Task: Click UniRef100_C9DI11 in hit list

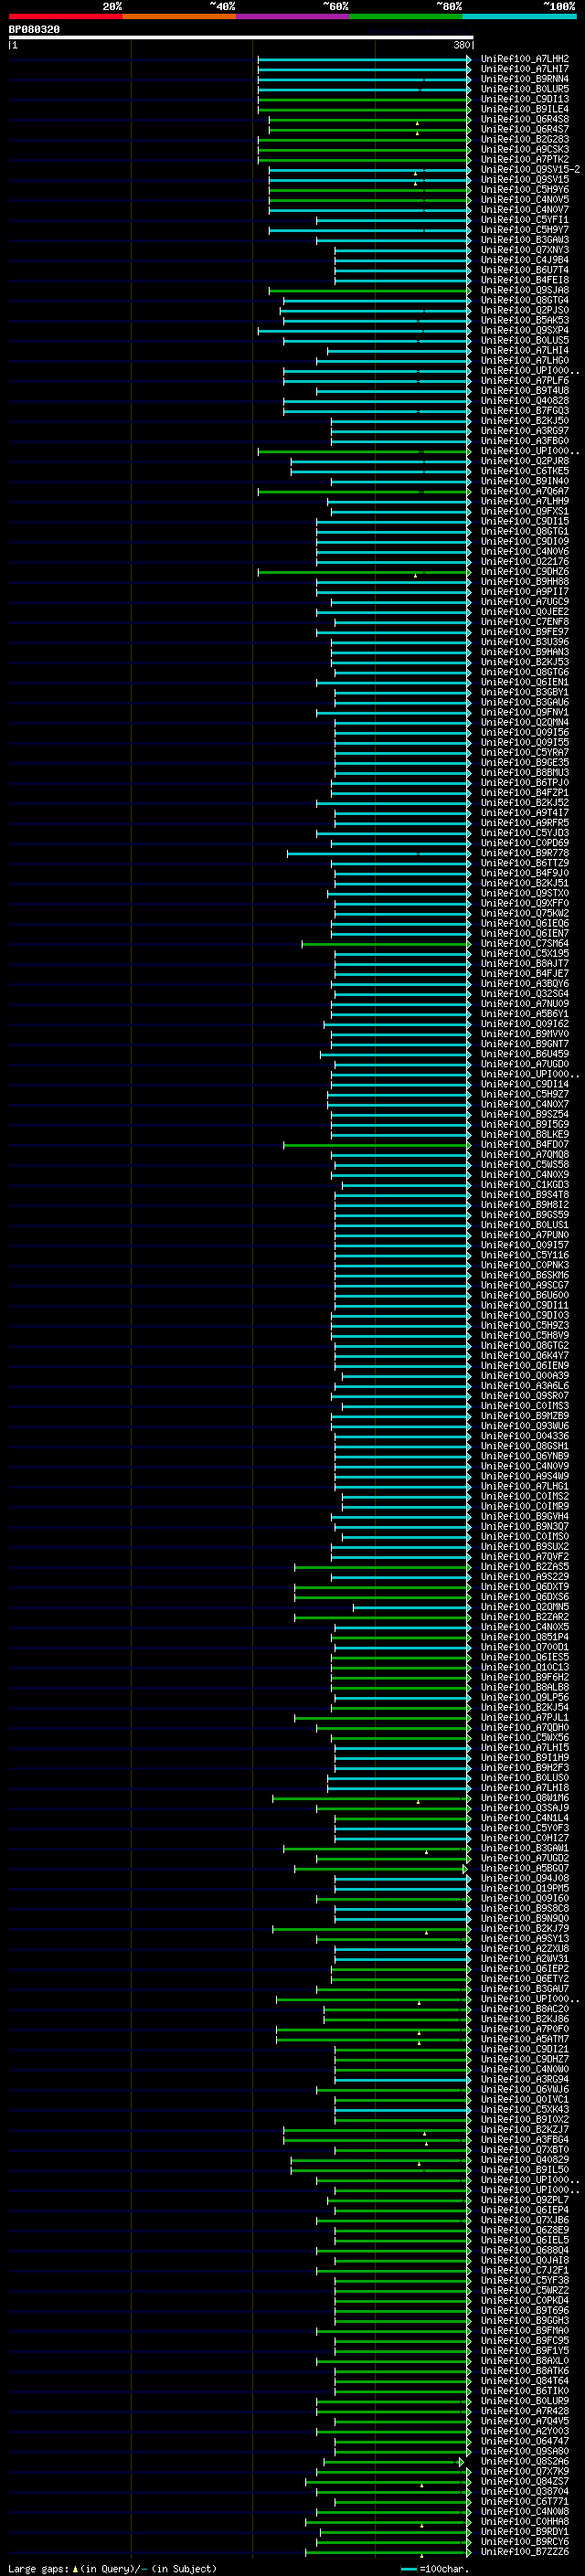Action: coord(524,1305)
